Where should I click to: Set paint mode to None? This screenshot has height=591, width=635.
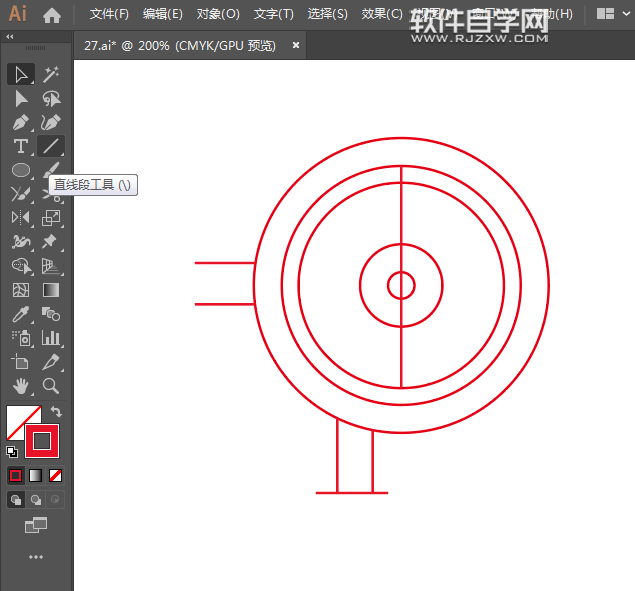click(56, 475)
